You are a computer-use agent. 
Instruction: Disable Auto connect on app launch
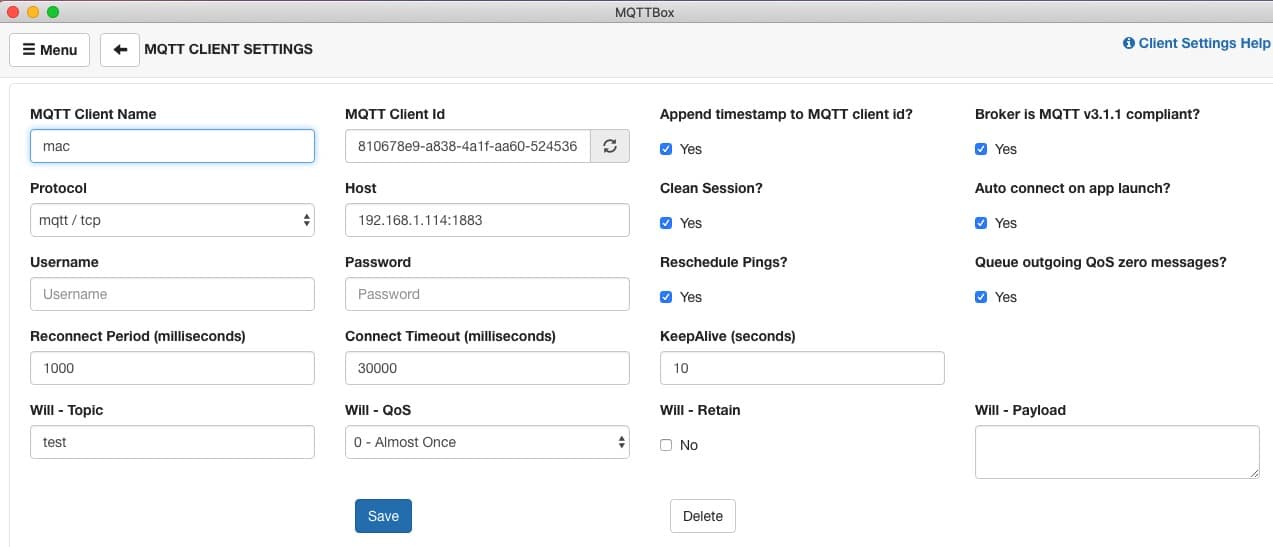pos(981,223)
